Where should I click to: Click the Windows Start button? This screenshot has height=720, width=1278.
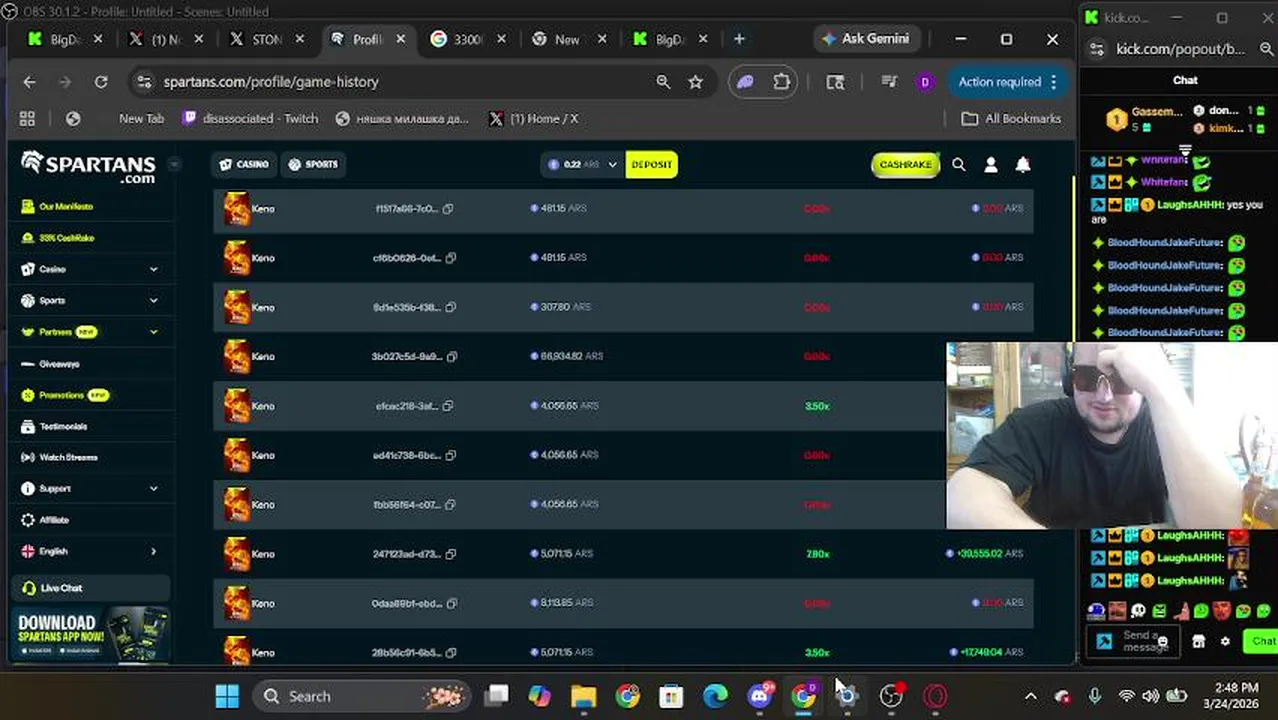pos(227,696)
